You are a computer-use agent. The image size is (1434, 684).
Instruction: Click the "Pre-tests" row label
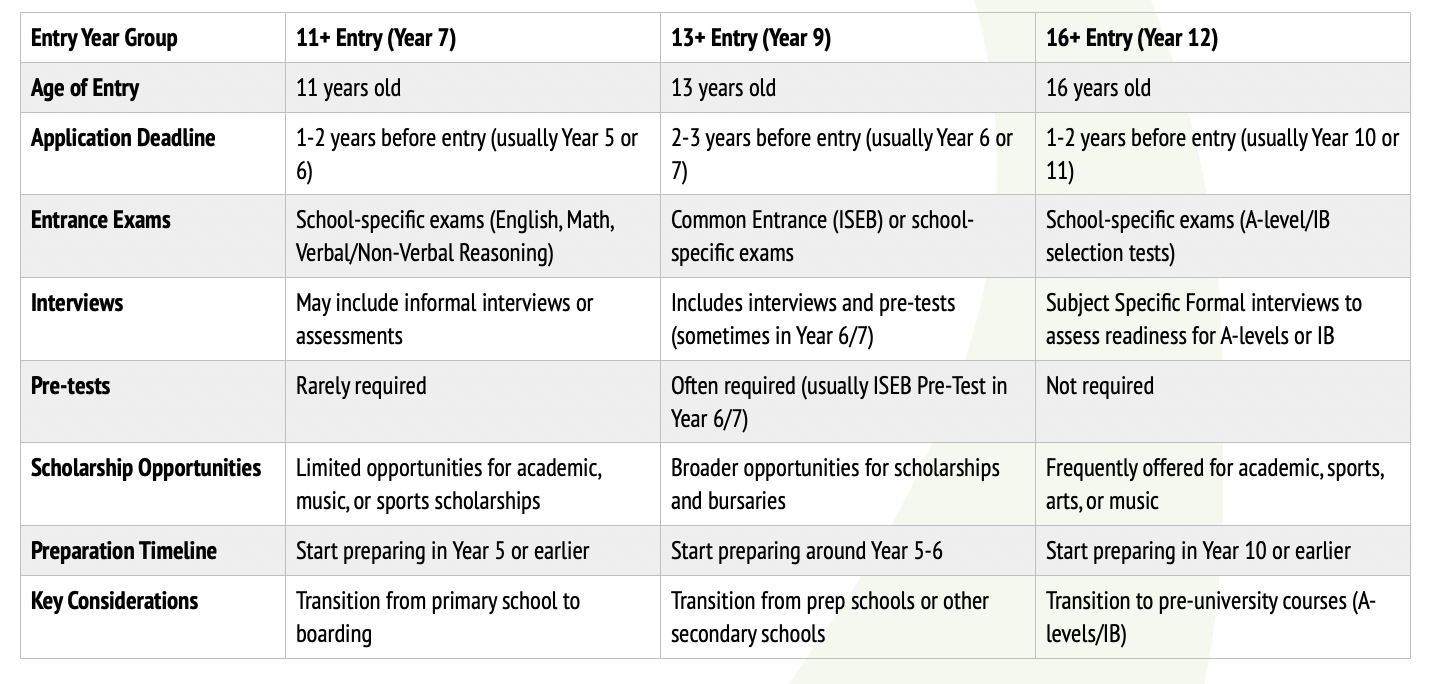click(x=71, y=385)
